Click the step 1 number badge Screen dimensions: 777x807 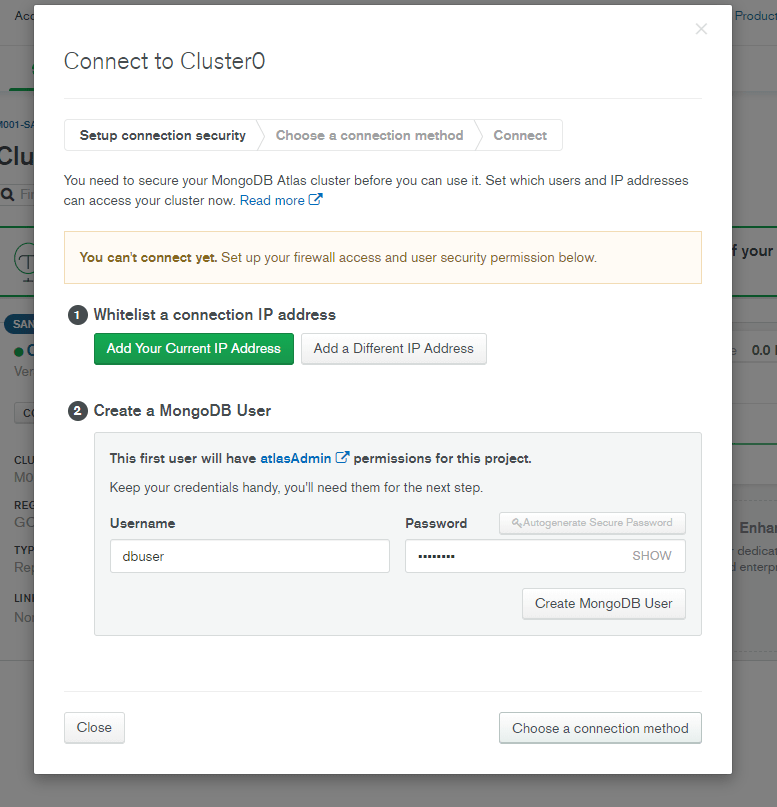point(77,315)
